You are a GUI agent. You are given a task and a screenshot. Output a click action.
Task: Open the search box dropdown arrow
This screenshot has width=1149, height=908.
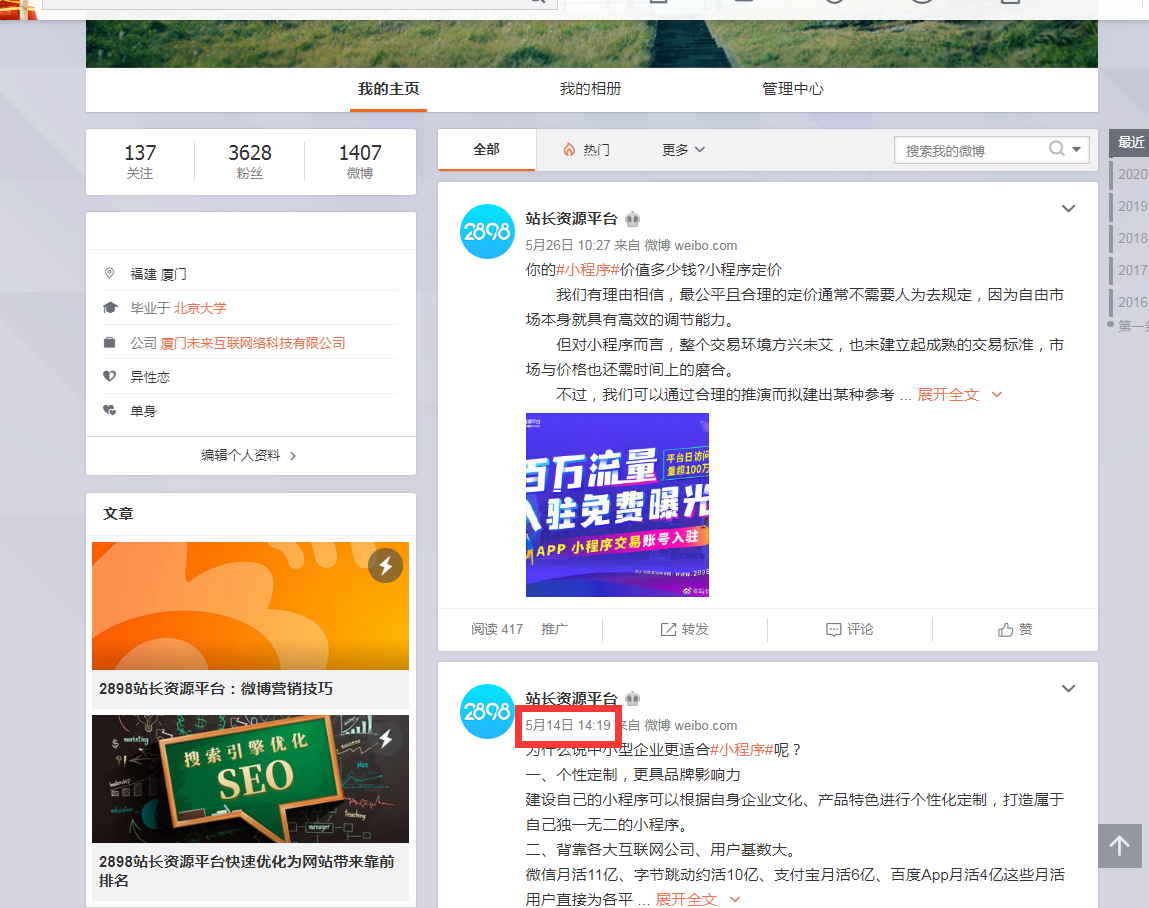tap(1077, 150)
